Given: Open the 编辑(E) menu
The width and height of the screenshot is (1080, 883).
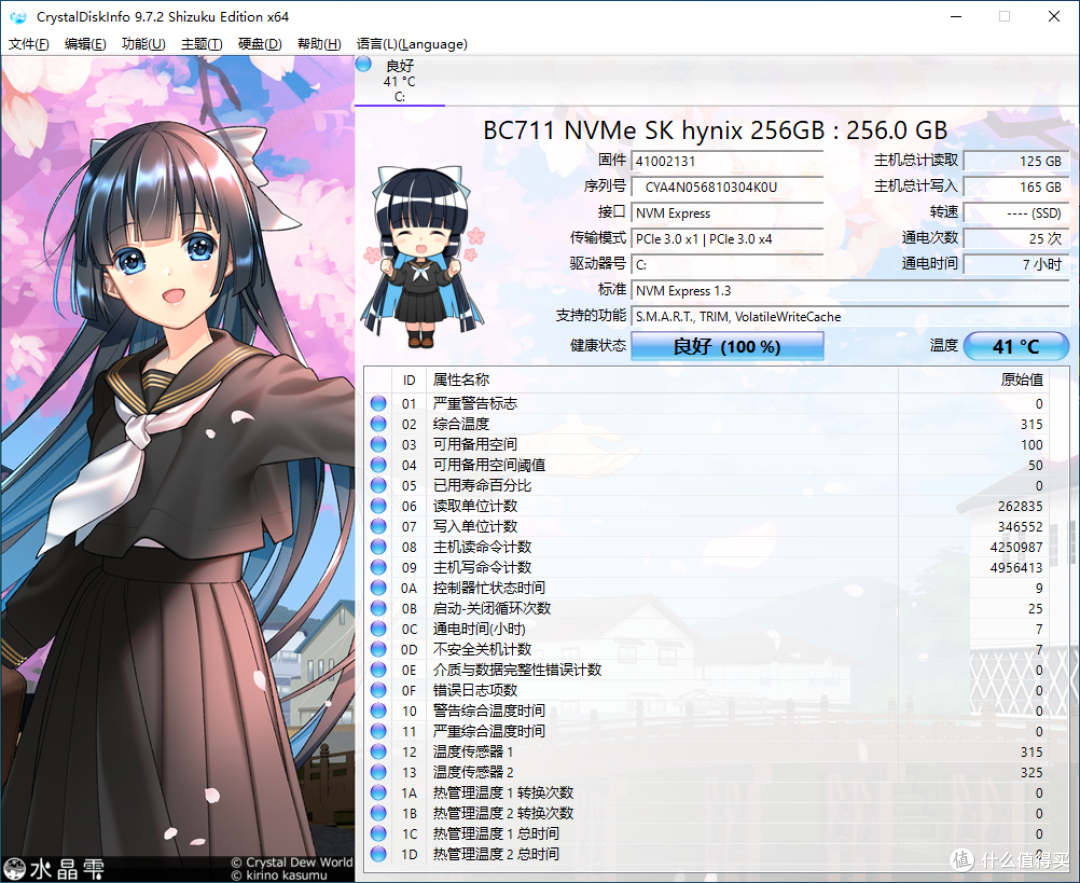Looking at the screenshot, I should (x=85, y=44).
